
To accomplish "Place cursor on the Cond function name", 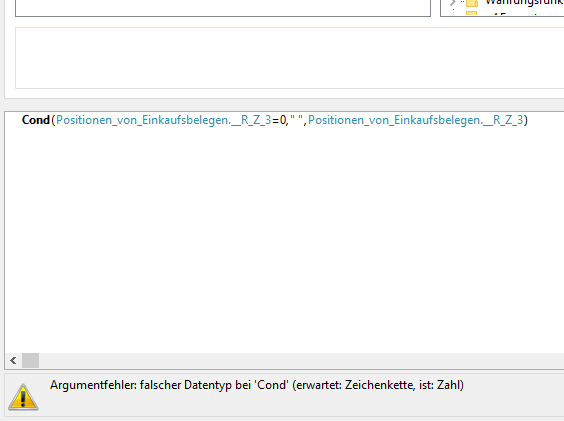I will [x=36, y=120].
